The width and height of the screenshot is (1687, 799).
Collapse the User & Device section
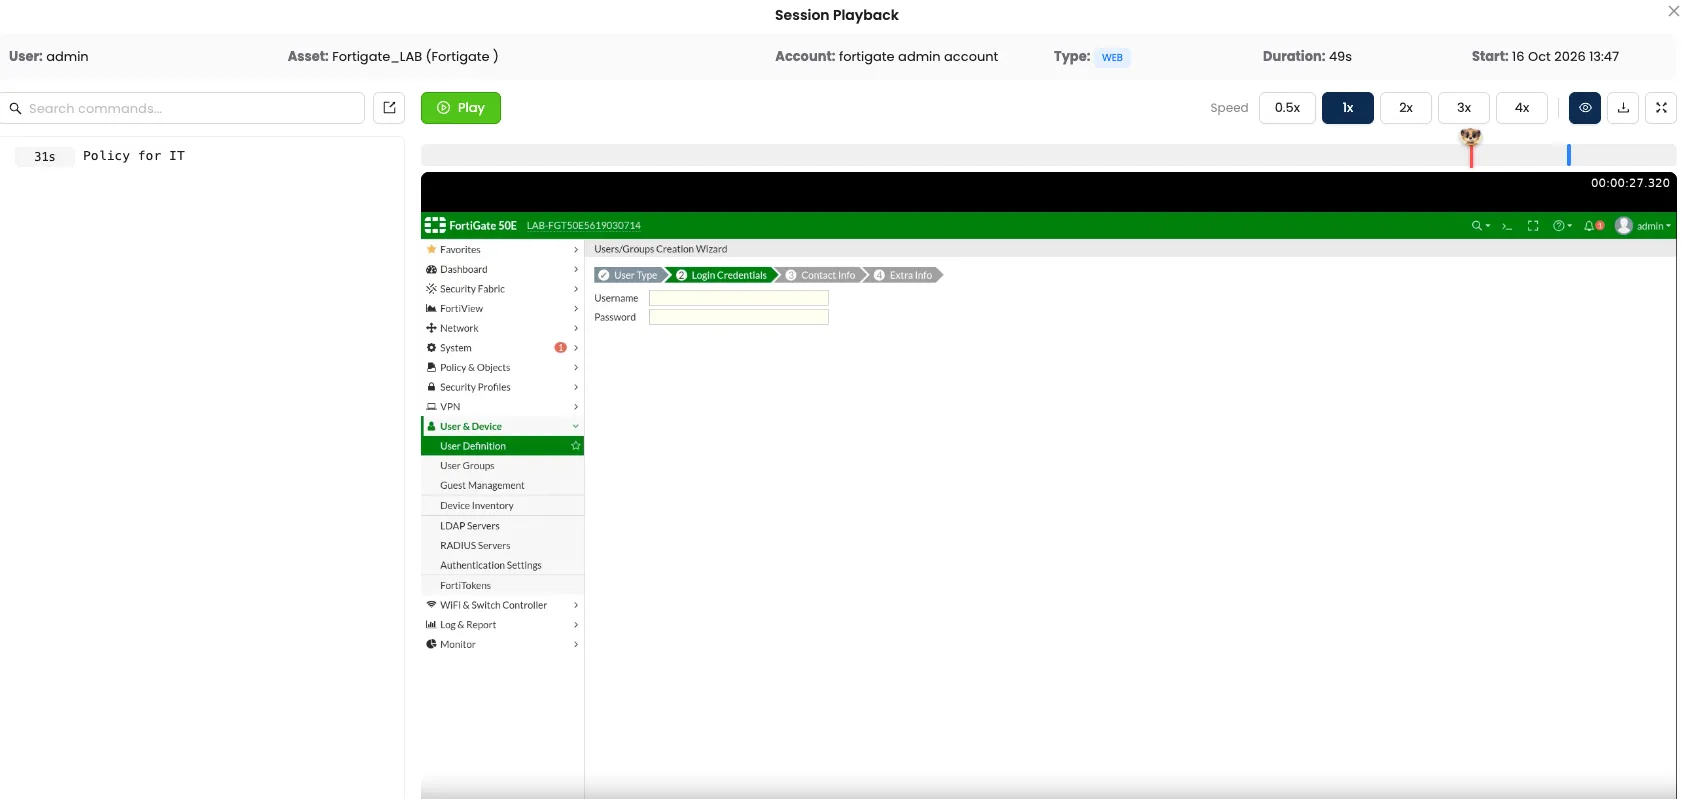[x=502, y=426]
